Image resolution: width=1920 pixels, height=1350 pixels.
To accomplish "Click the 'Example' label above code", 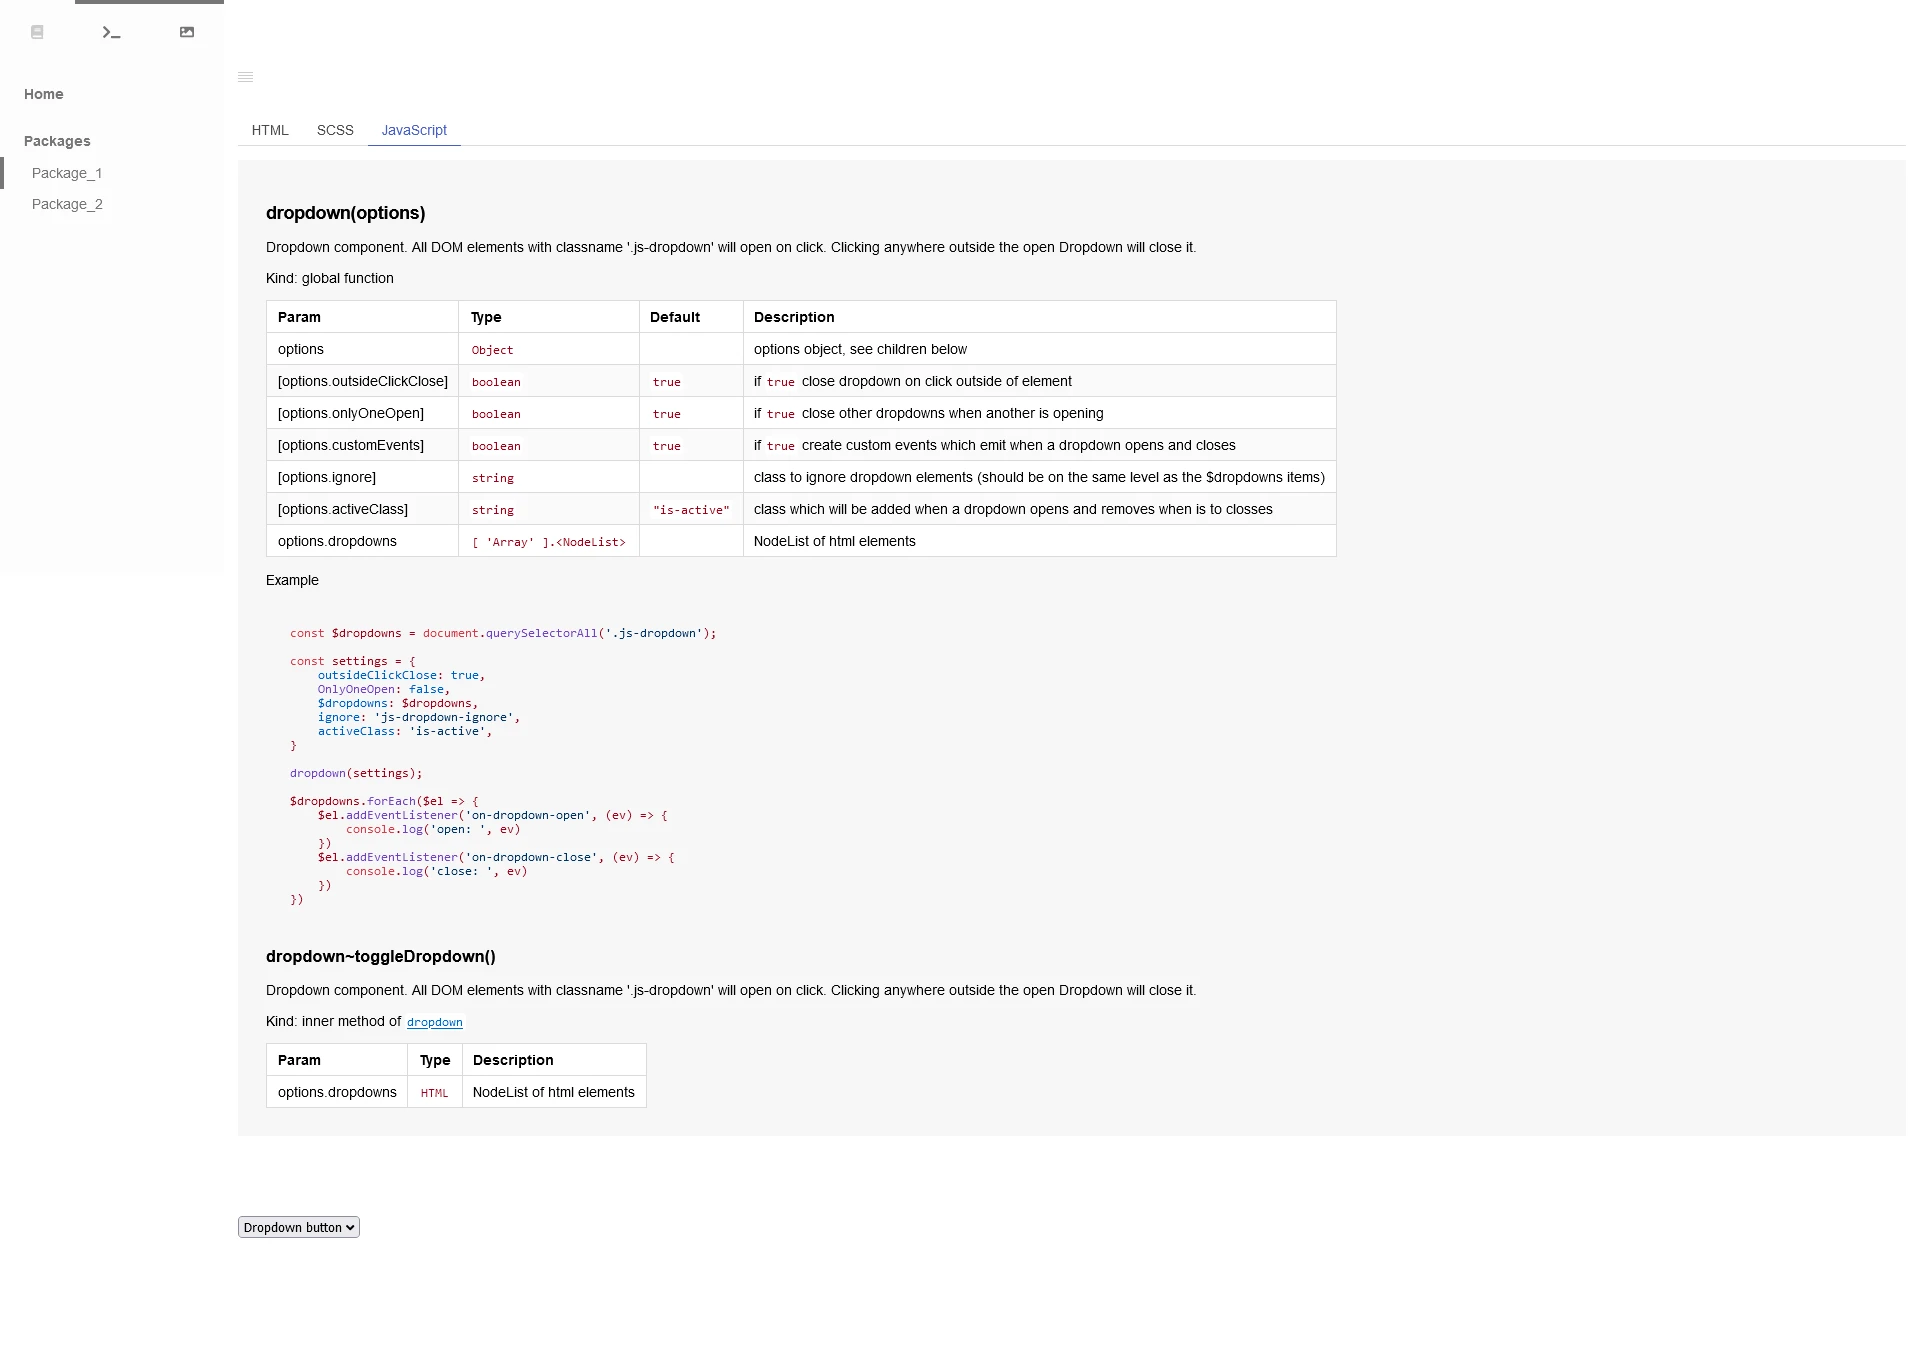I will [292, 580].
